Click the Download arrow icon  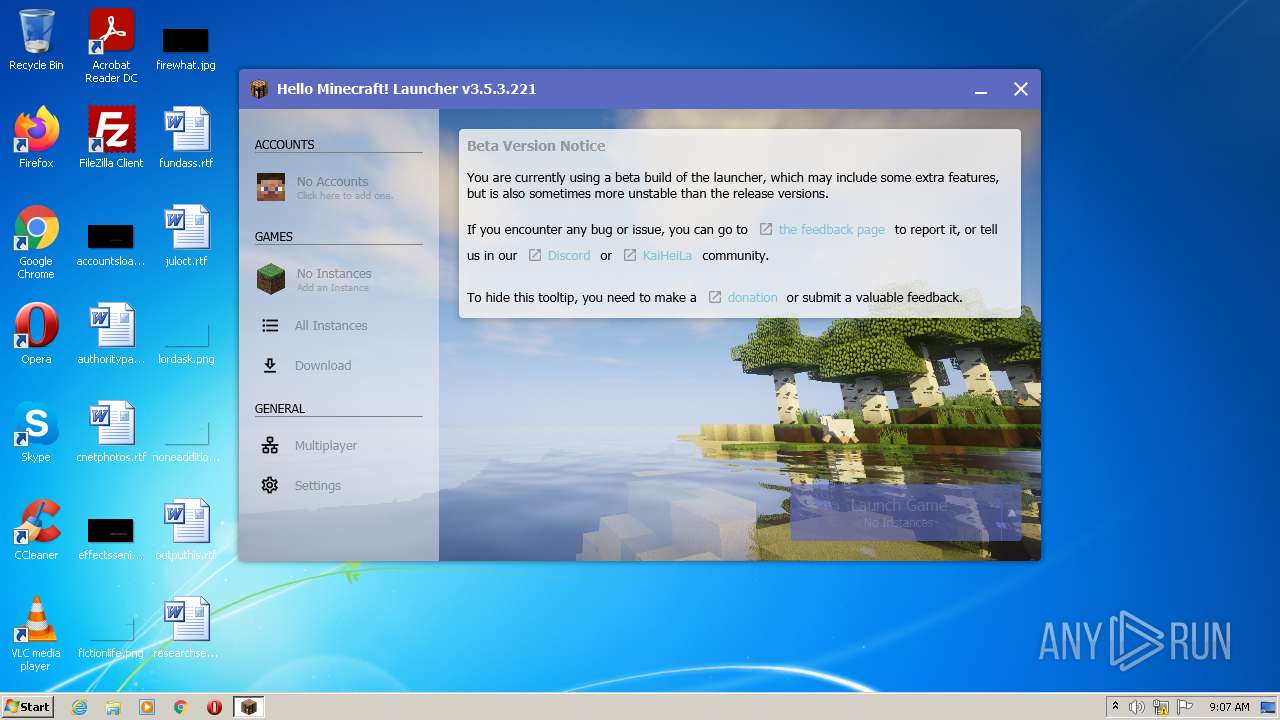pos(270,365)
